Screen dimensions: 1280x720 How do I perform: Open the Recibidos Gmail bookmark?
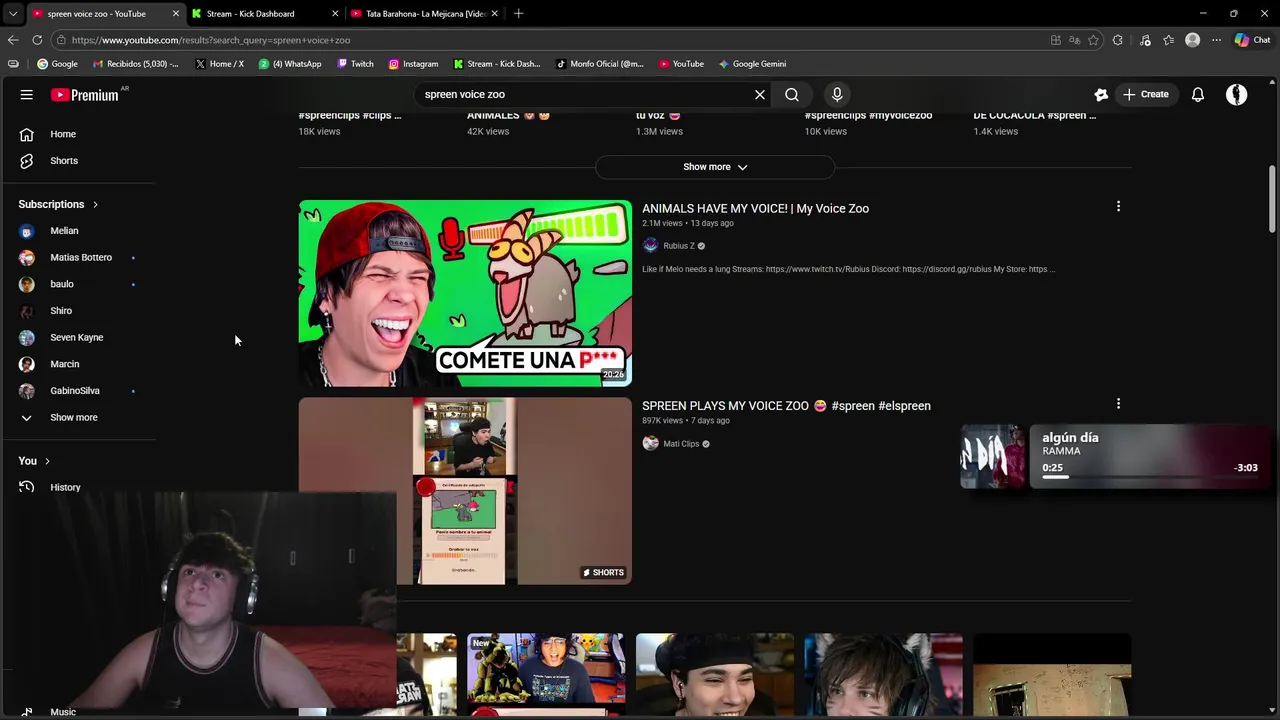135,64
